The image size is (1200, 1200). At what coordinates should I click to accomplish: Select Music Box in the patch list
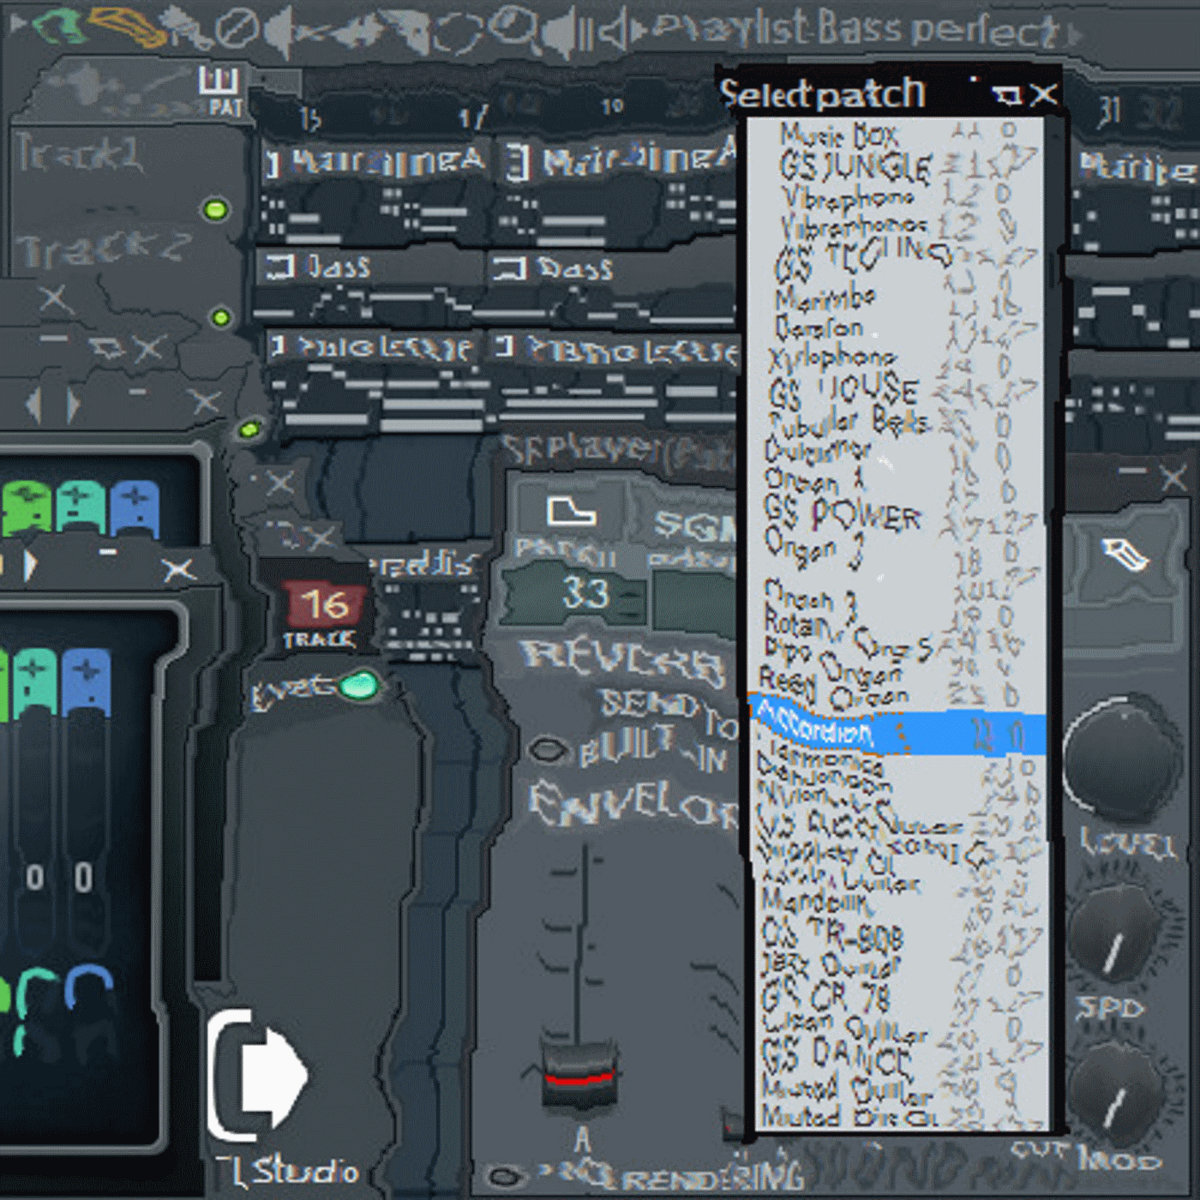click(838, 135)
